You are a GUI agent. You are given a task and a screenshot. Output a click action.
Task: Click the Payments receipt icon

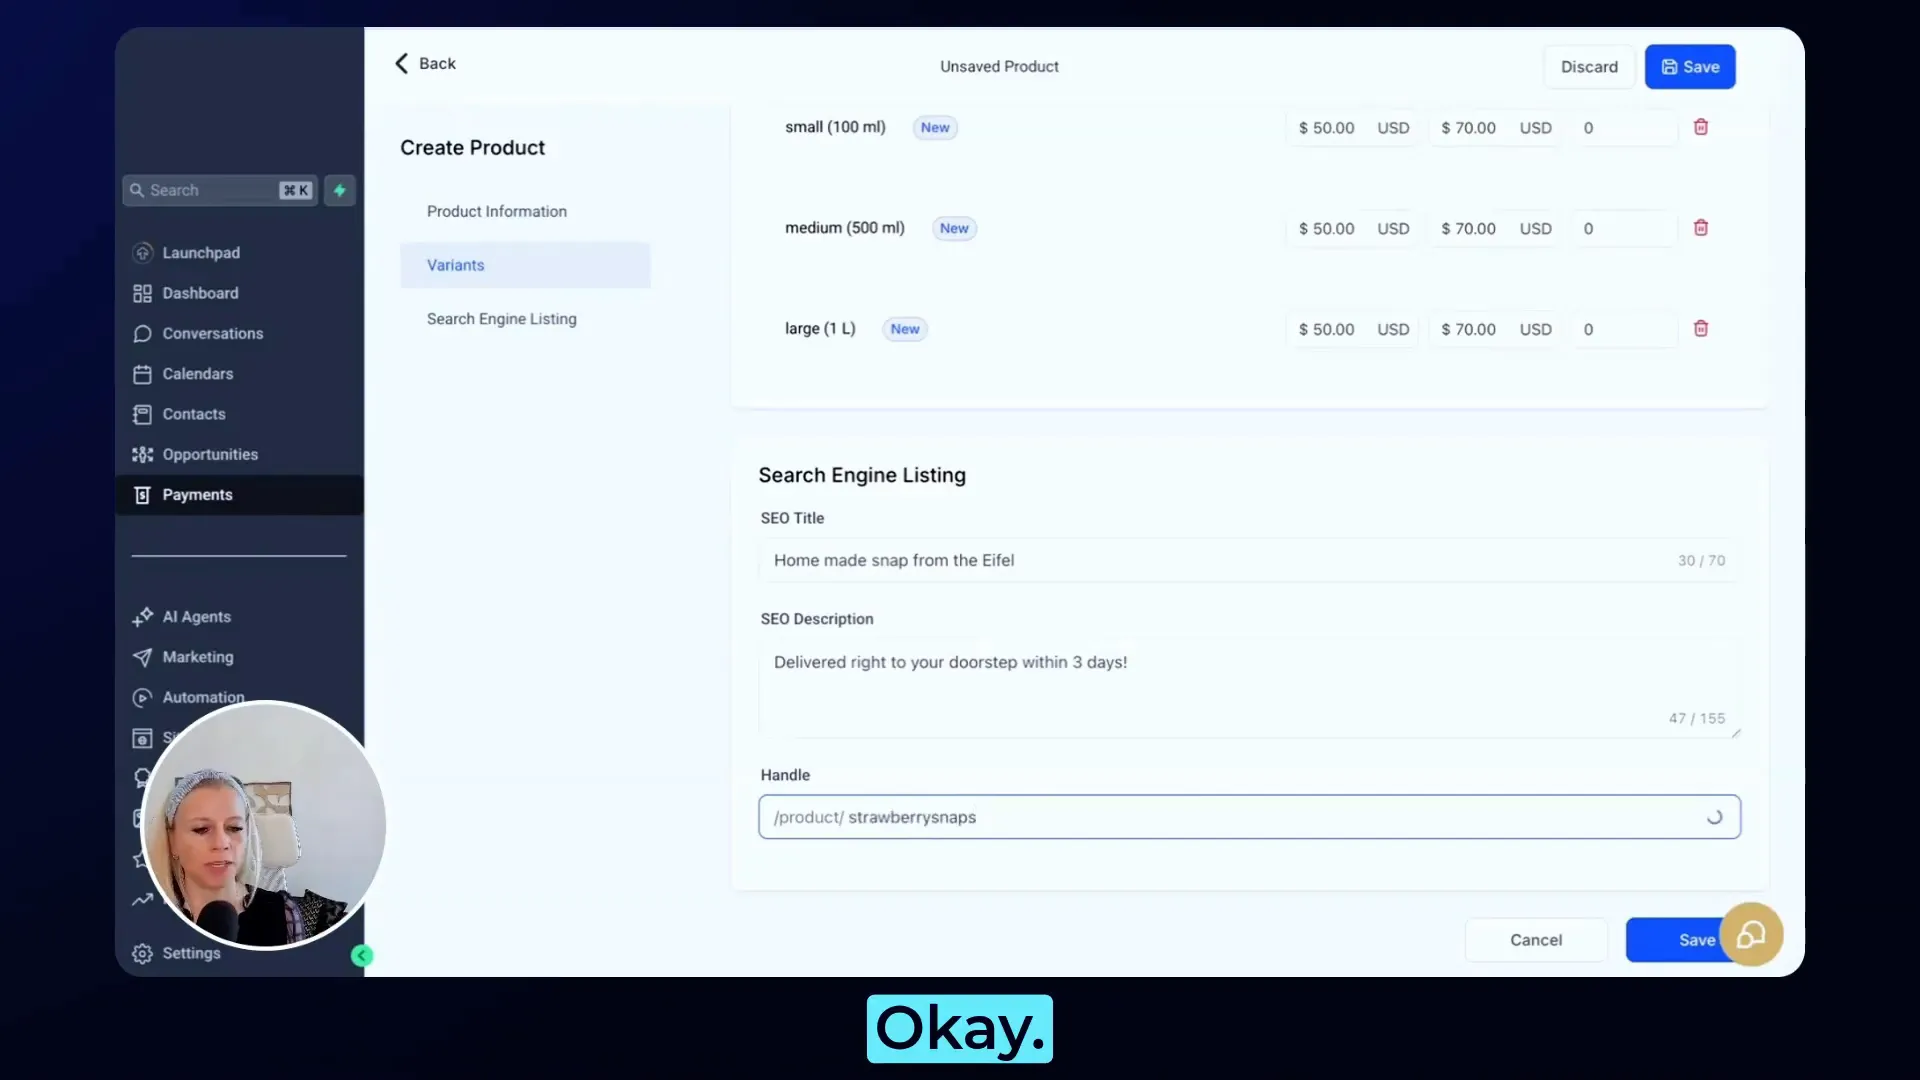(142, 495)
